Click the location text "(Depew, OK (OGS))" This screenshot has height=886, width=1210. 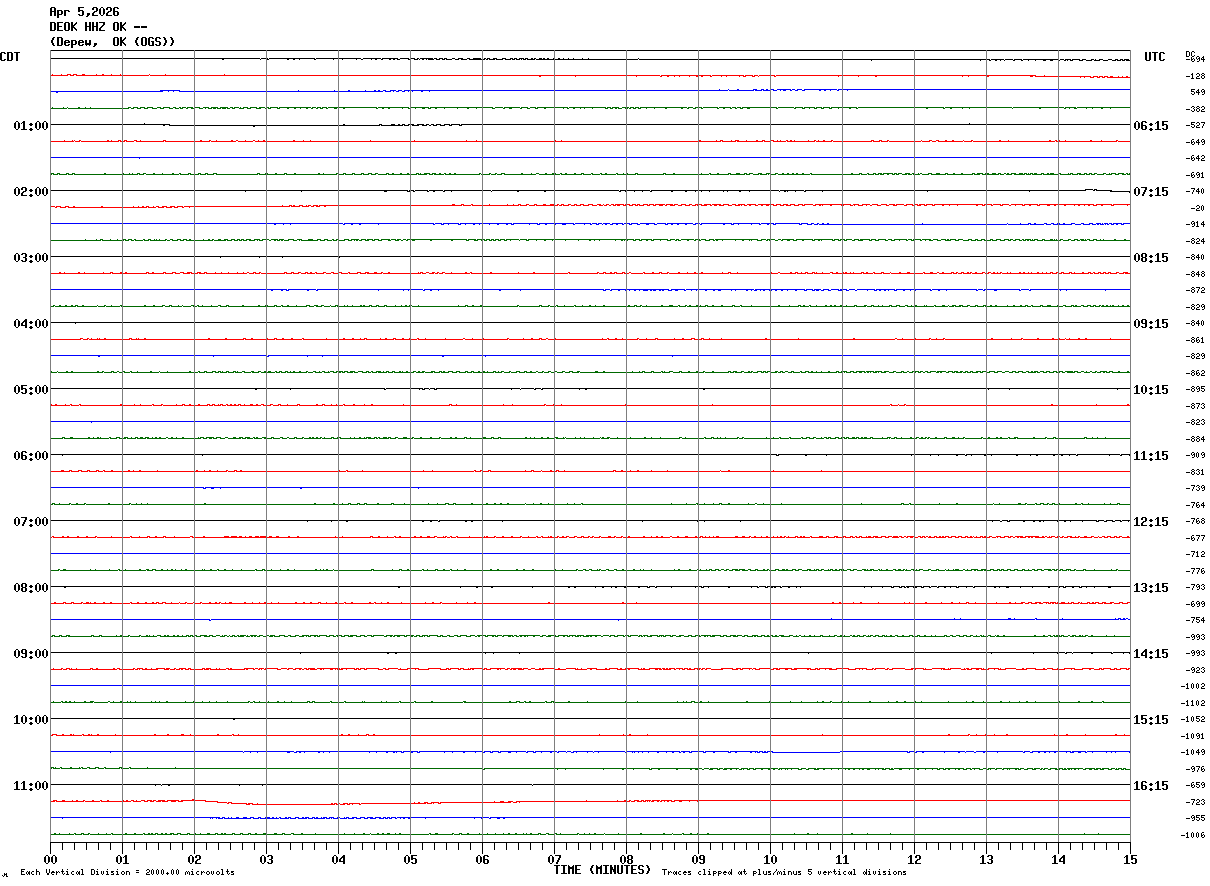[x=112, y=42]
